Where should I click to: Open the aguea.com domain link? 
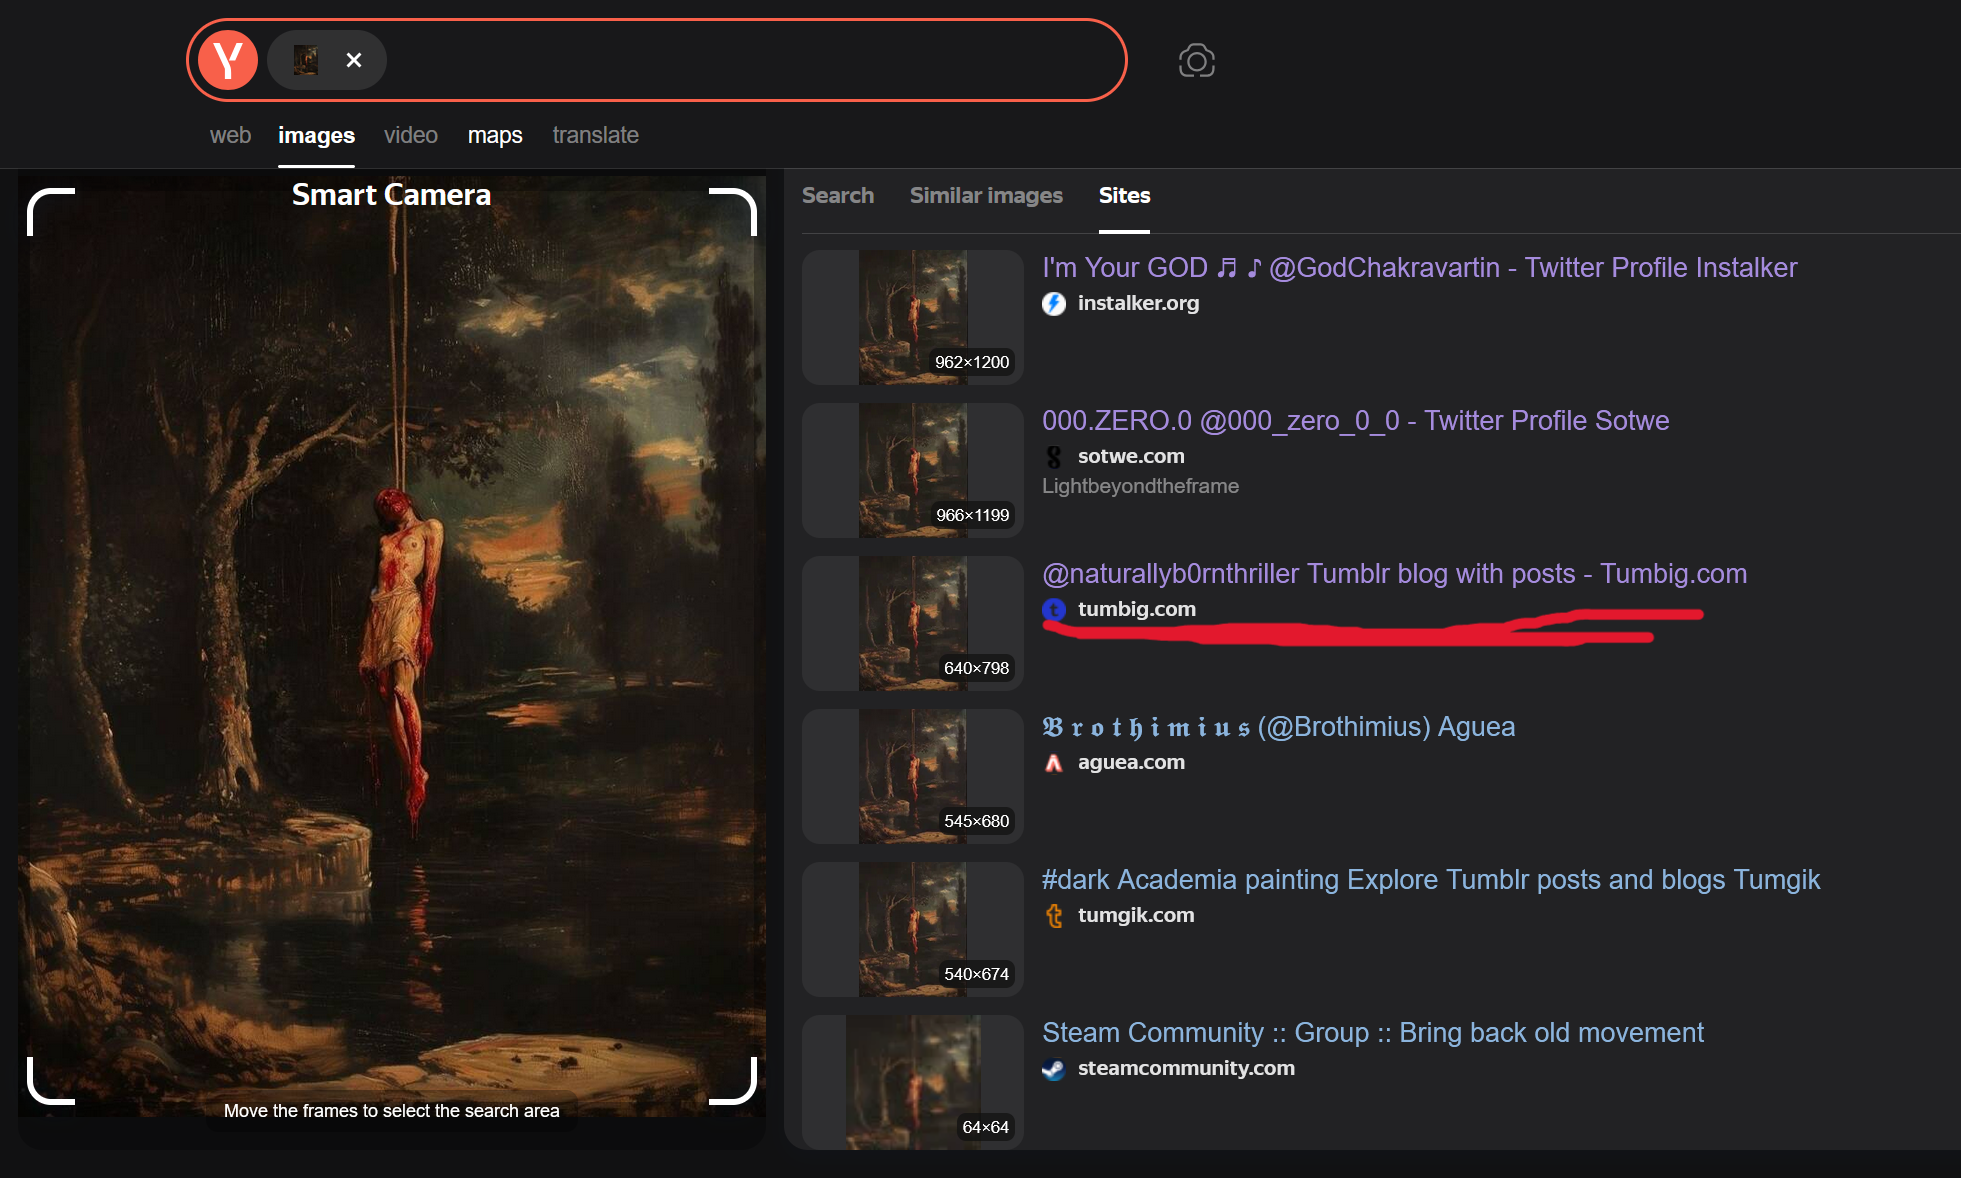(x=1131, y=762)
